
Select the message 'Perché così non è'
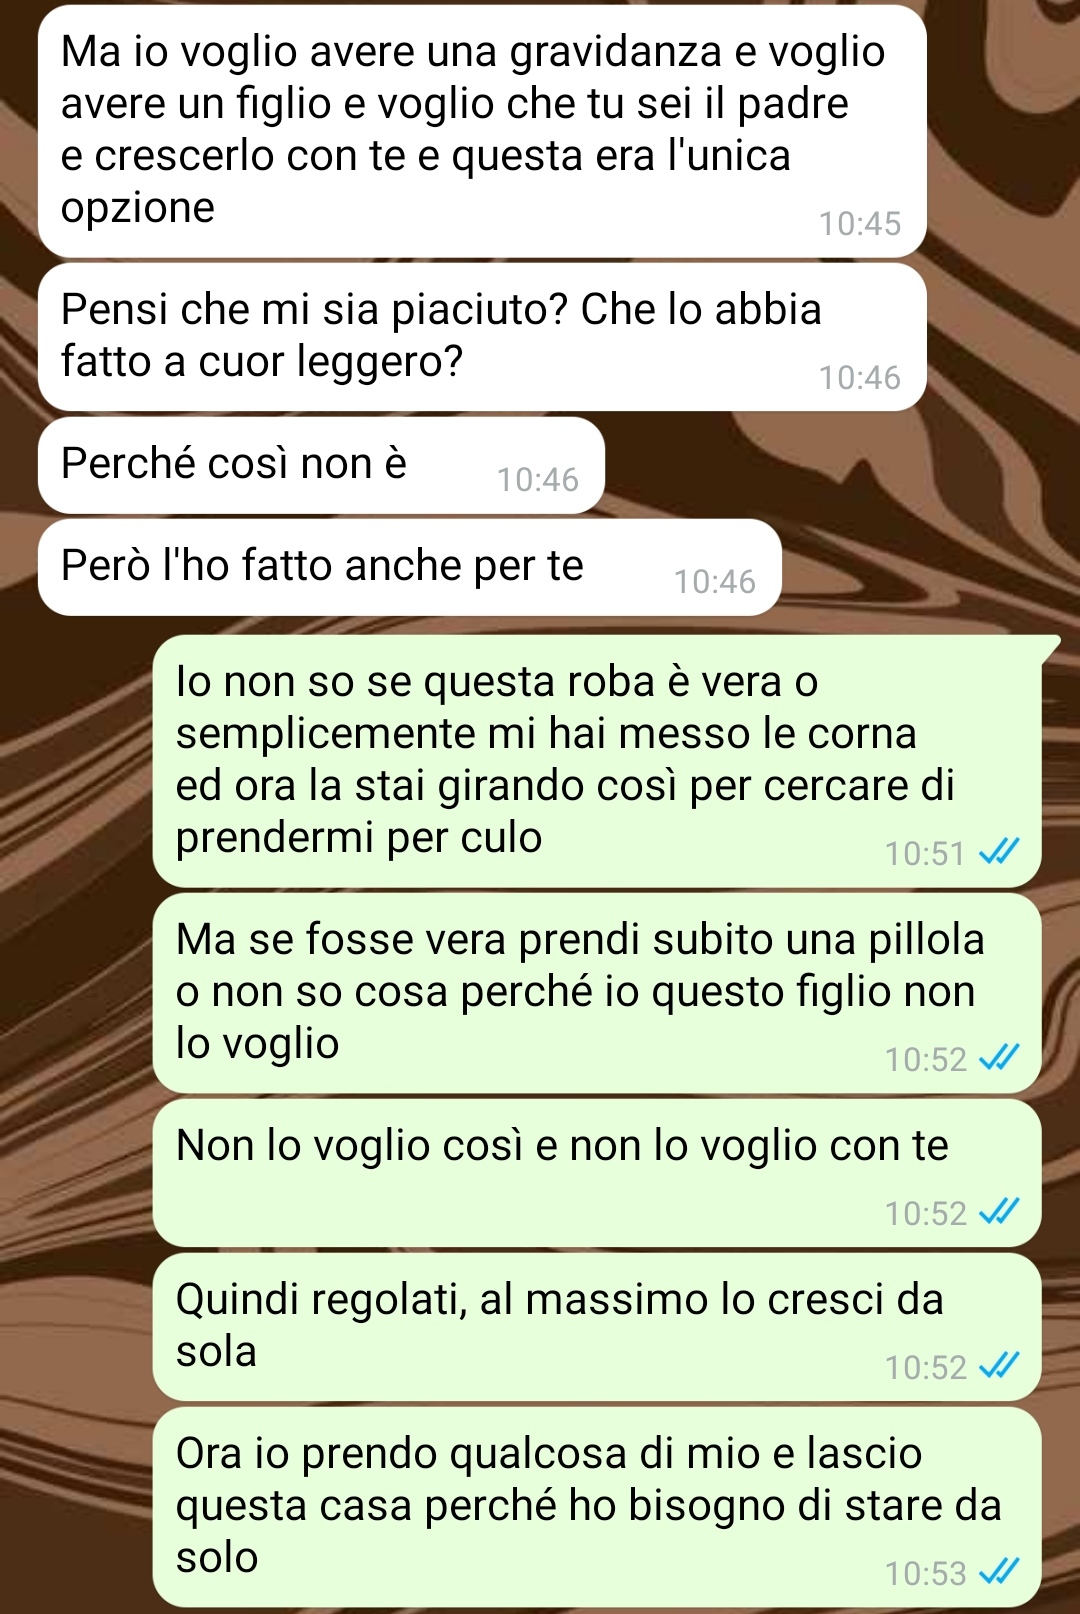point(321,466)
